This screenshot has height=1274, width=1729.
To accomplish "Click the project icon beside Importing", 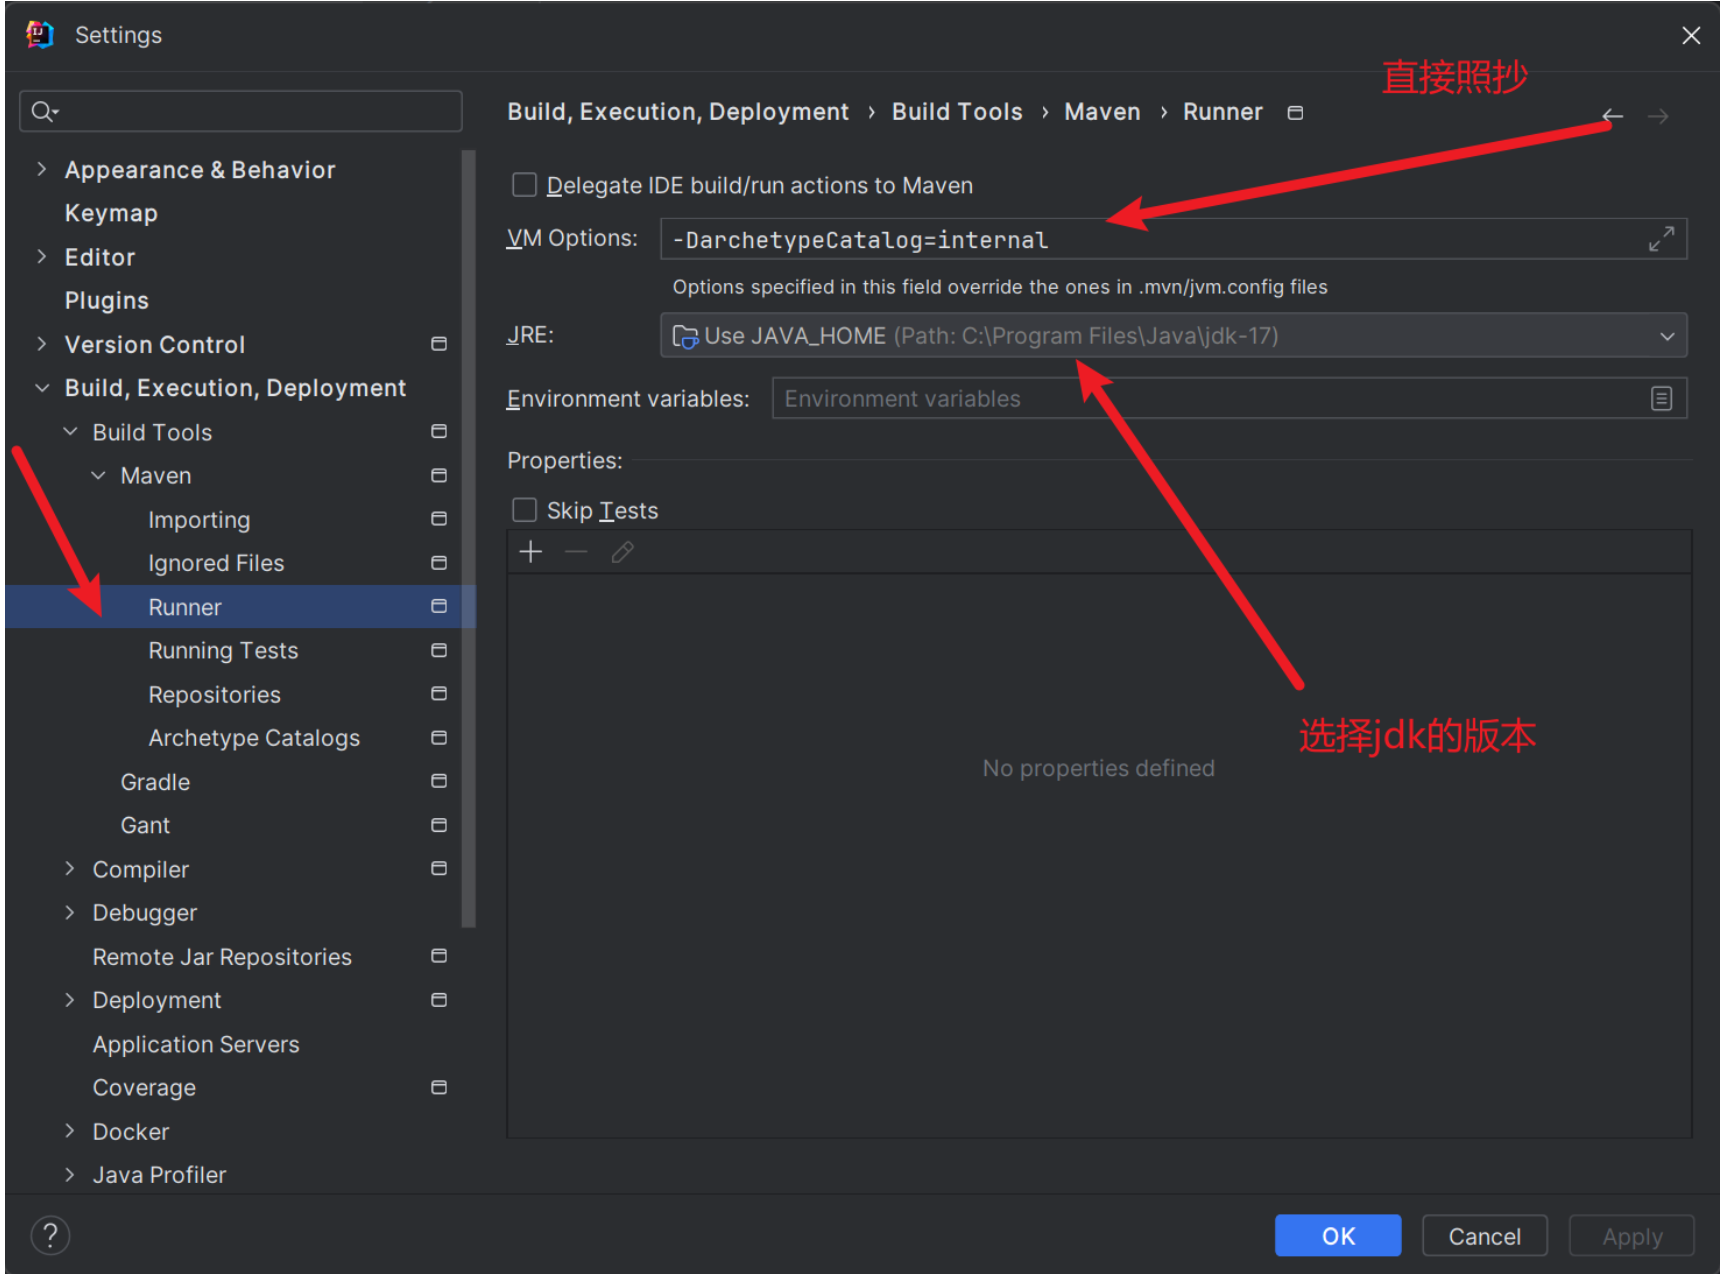I will click(x=439, y=519).
